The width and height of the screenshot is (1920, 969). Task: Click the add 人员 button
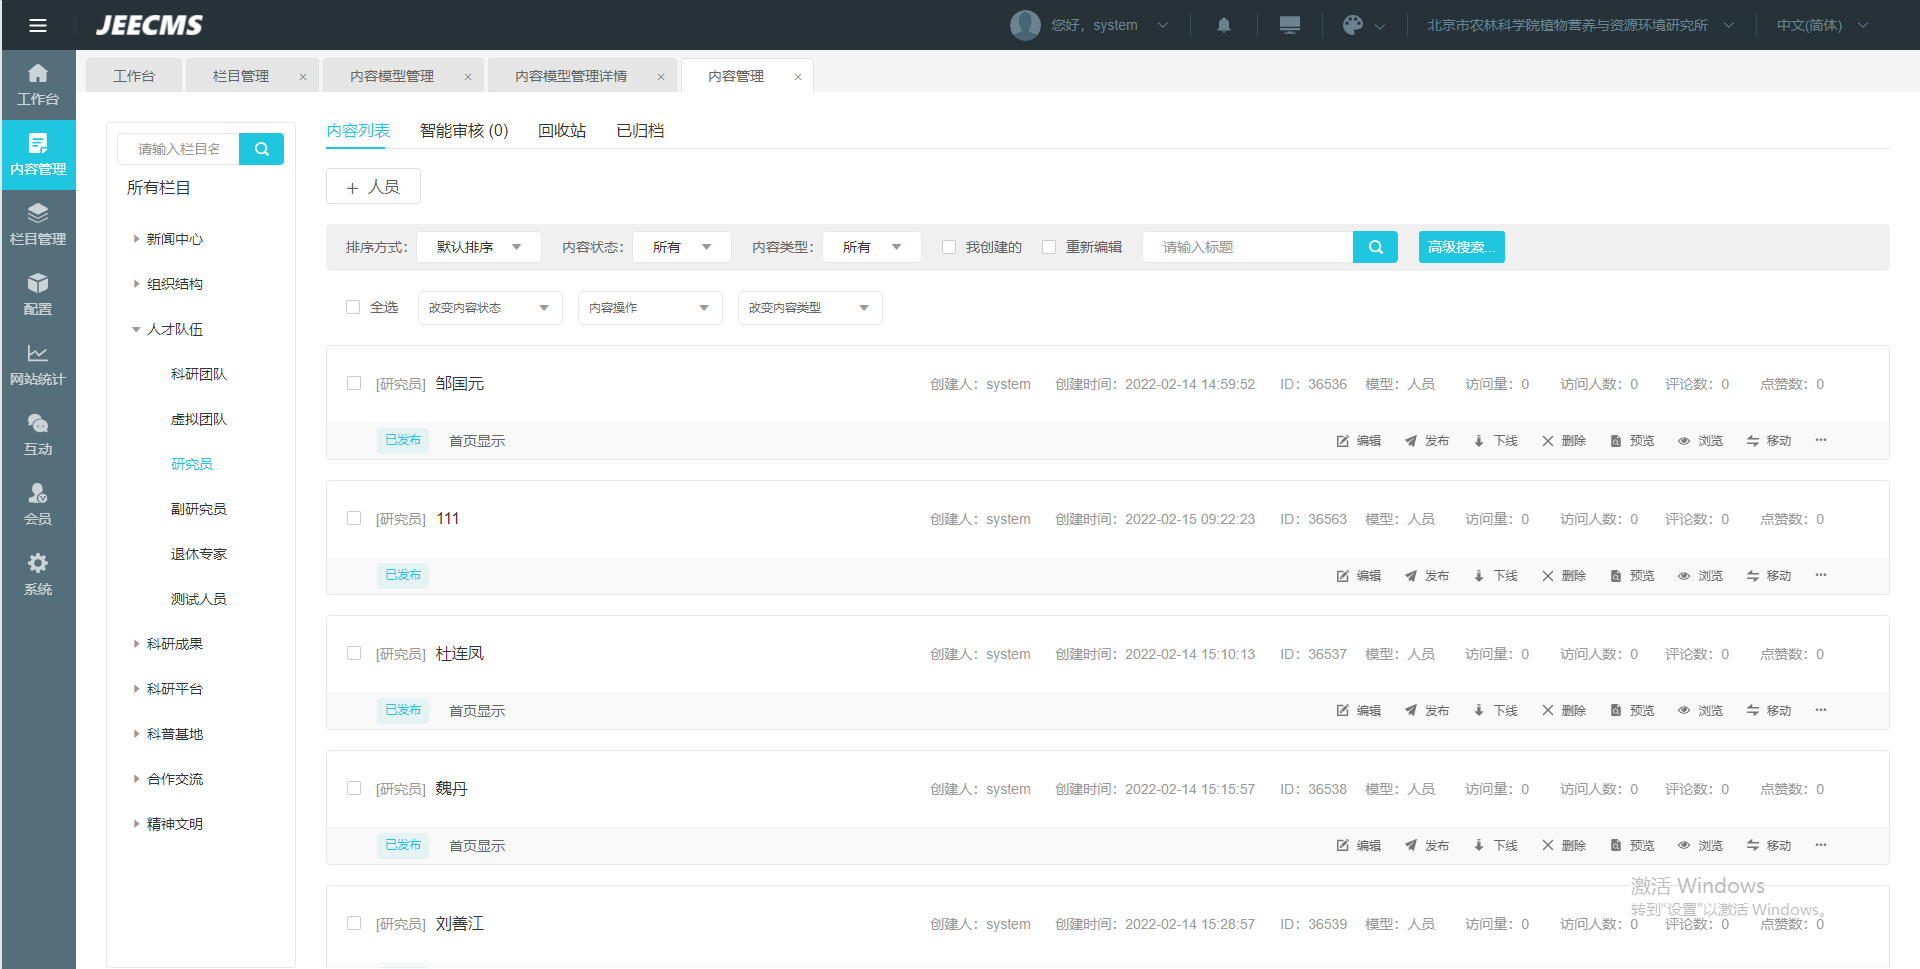tap(373, 187)
